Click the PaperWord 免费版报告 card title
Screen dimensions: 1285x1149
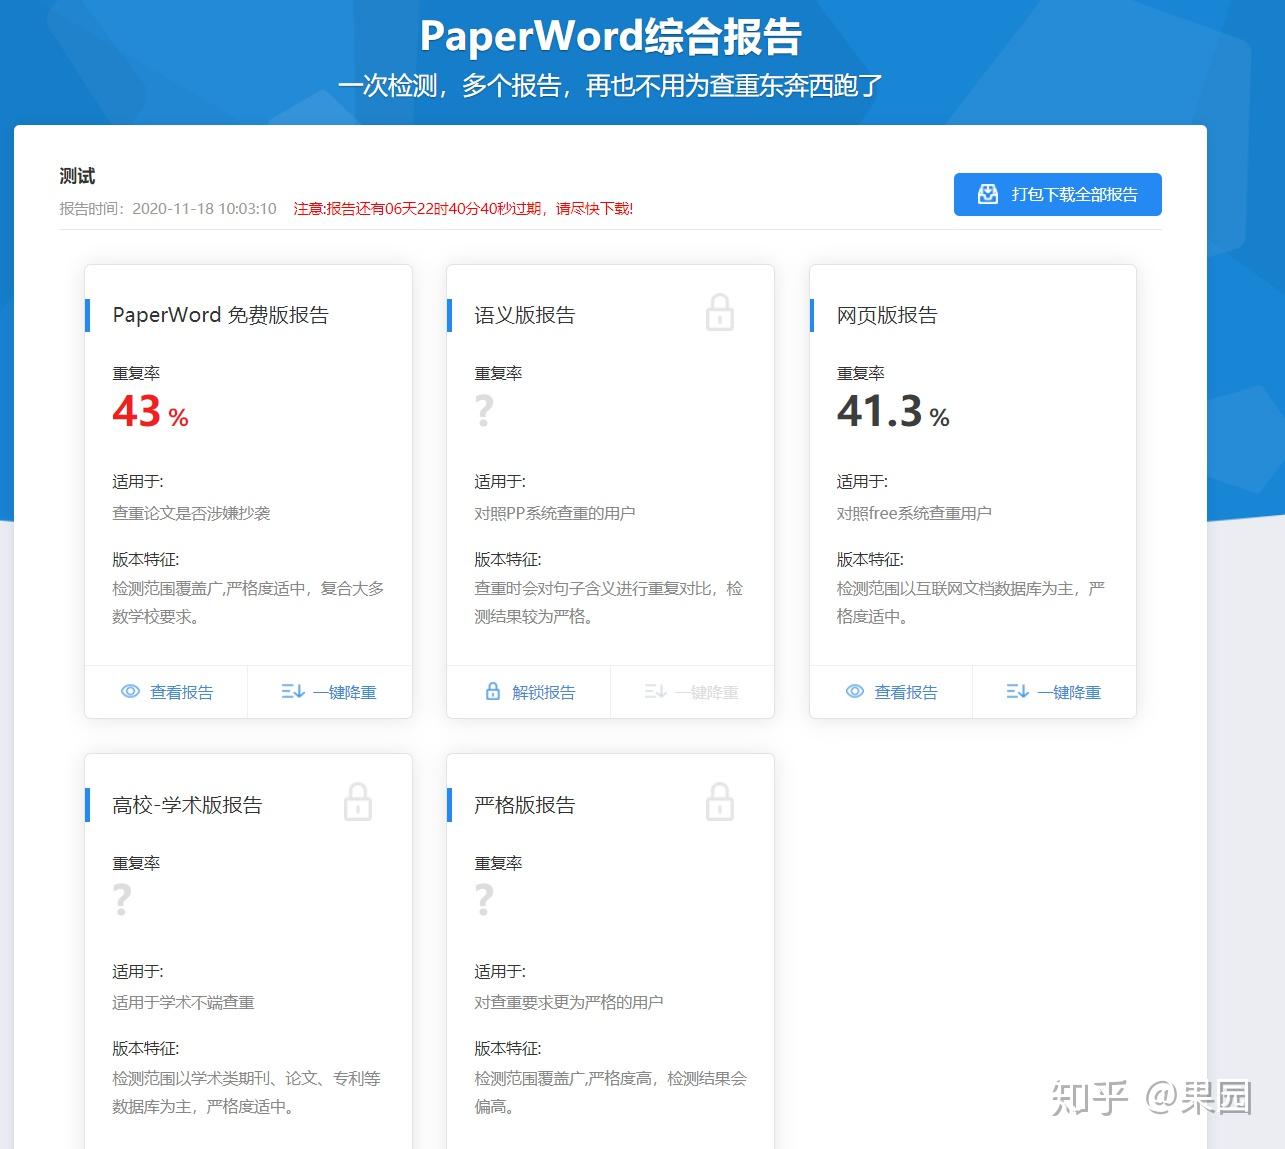(221, 315)
